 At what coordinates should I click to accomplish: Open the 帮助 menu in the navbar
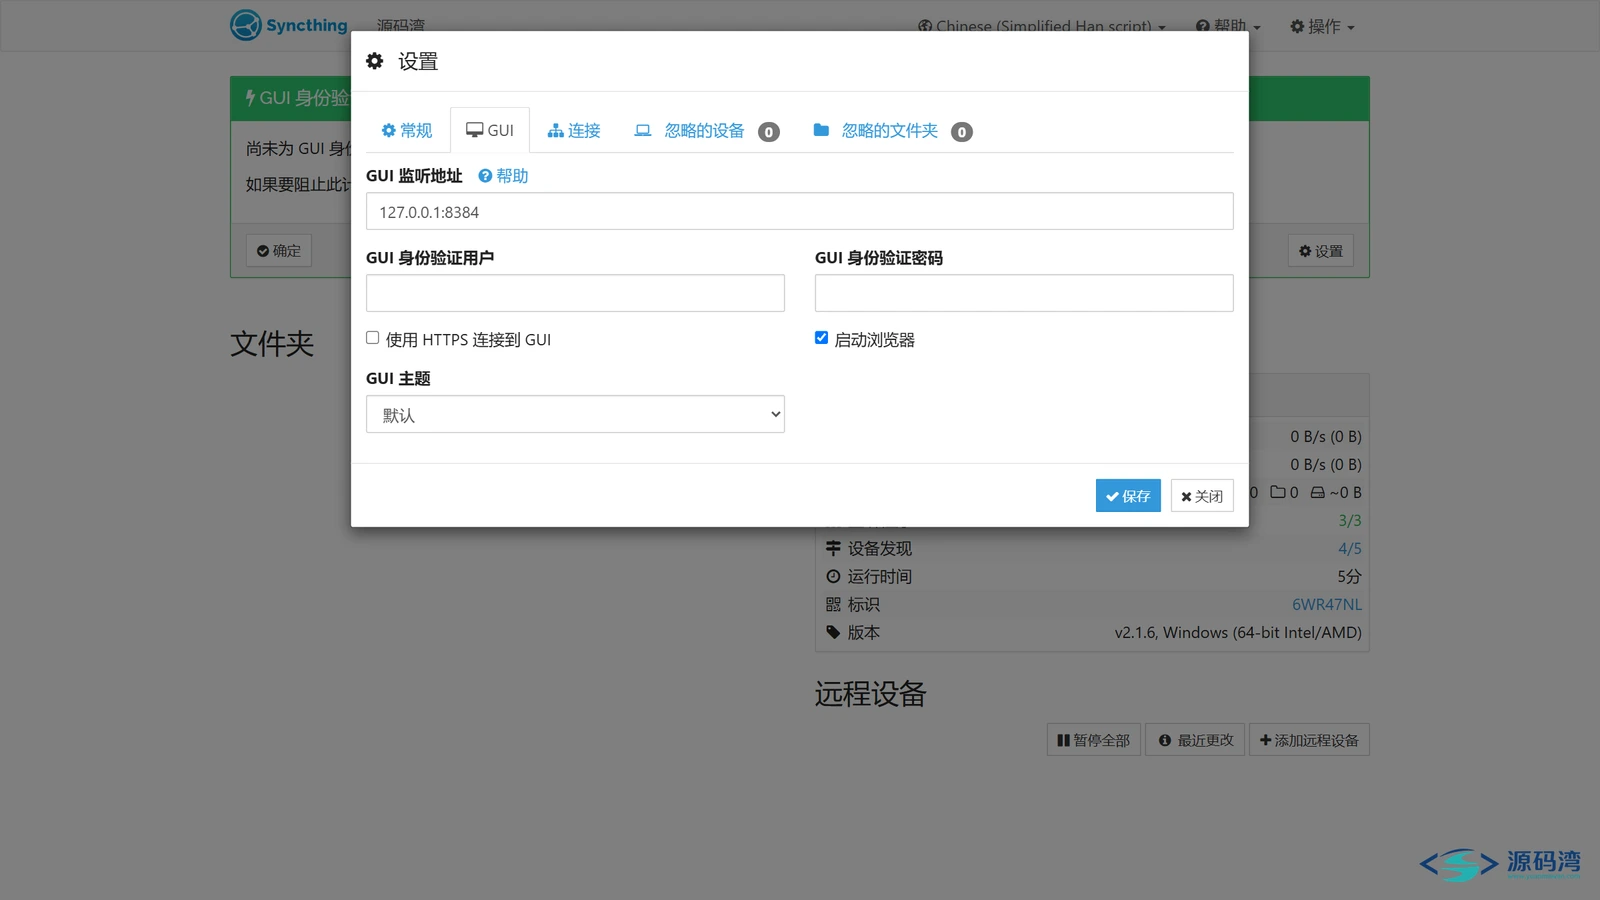[x=1228, y=27]
